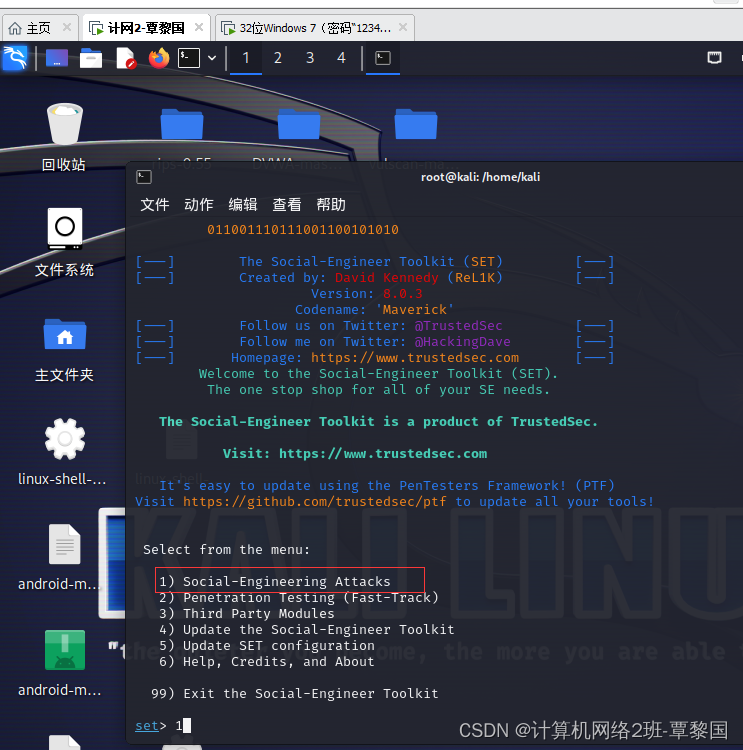The image size is (743, 750).
Task: Click the terminal title root@kali: /home/kali
Action: [480, 177]
